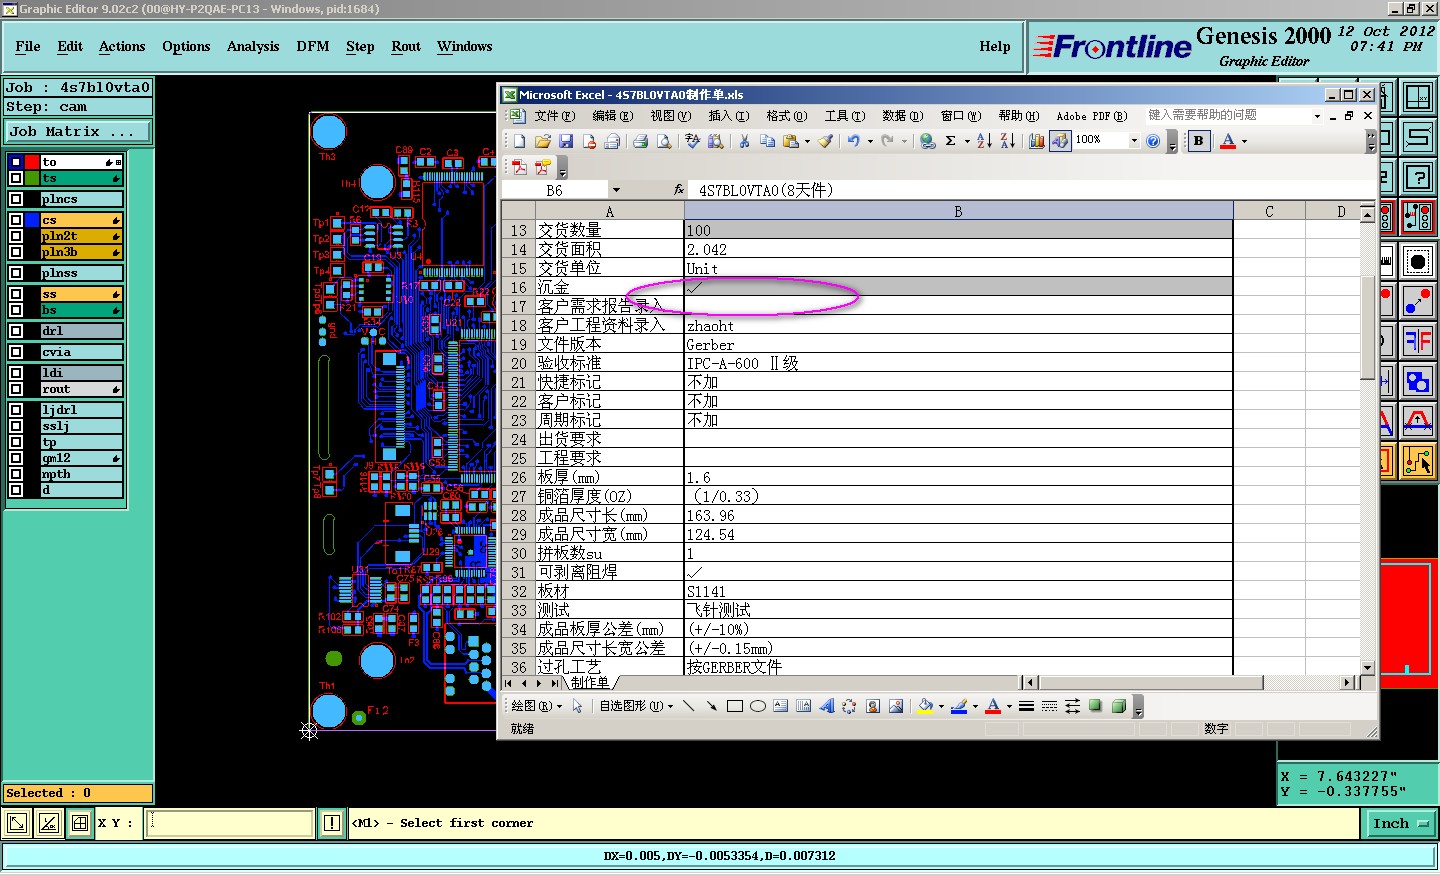The image size is (1440, 876).
Task: Open the Genesis DFM menu
Action: coord(313,47)
